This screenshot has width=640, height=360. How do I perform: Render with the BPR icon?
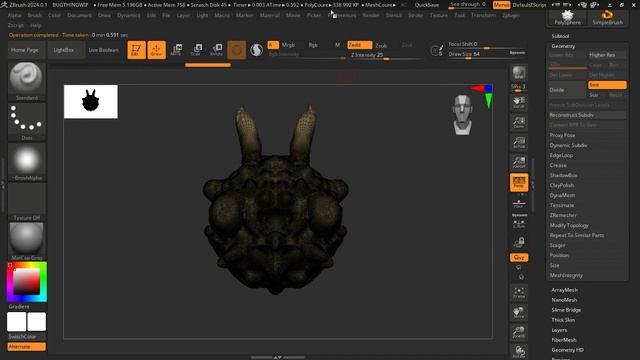(x=519, y=73)
